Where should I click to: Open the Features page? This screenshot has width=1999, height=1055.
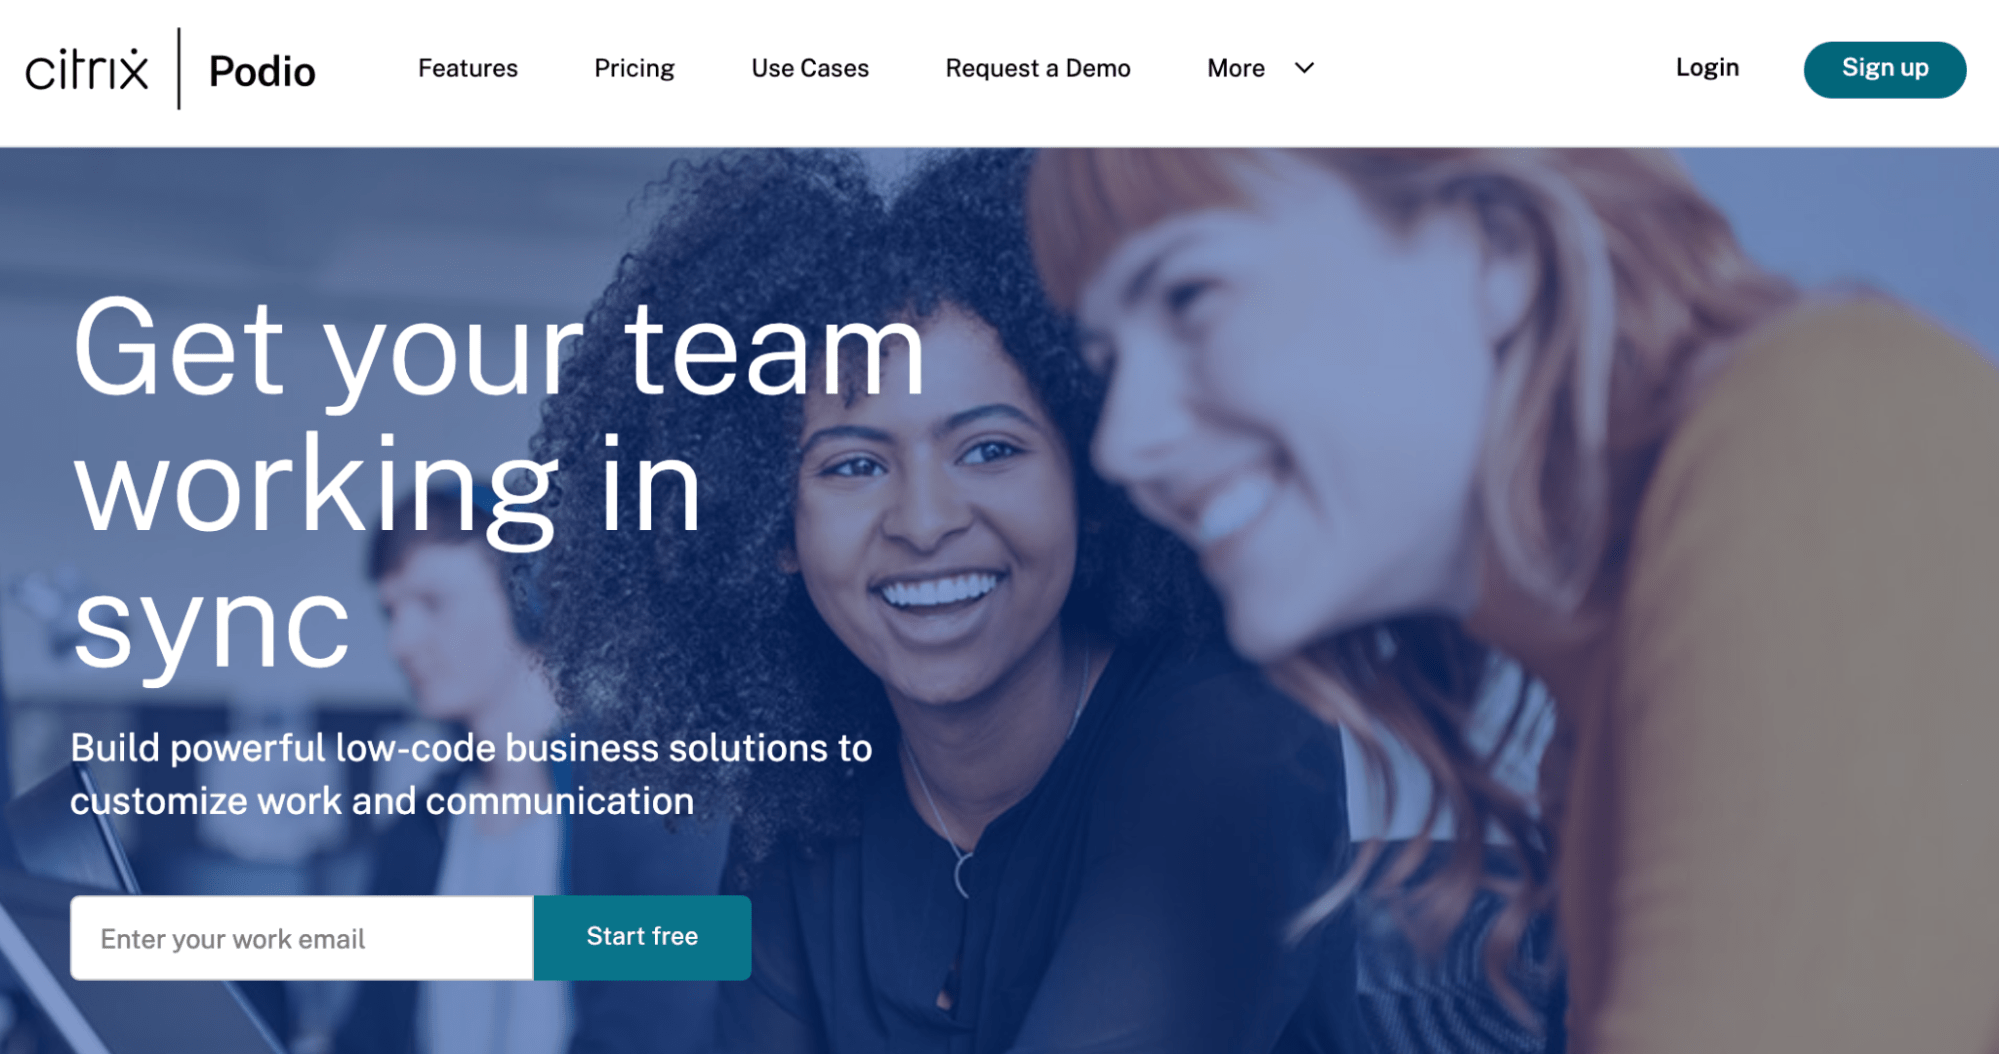[468, 68]
